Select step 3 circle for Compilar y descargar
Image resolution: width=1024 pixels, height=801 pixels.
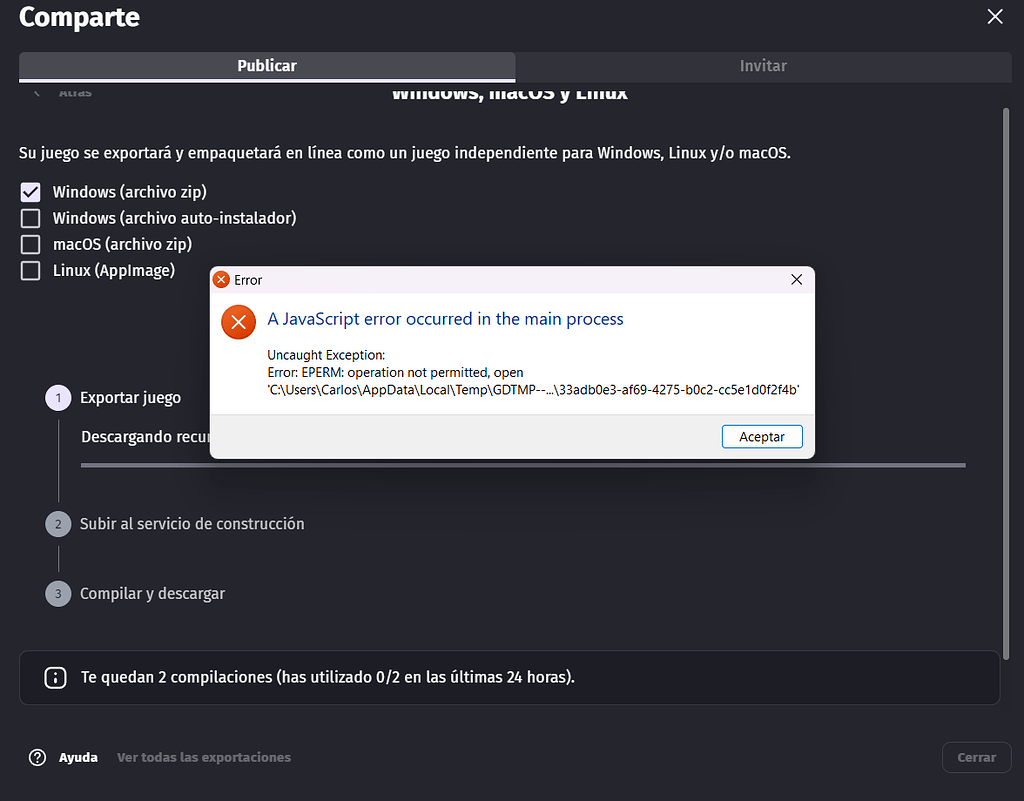58,593
